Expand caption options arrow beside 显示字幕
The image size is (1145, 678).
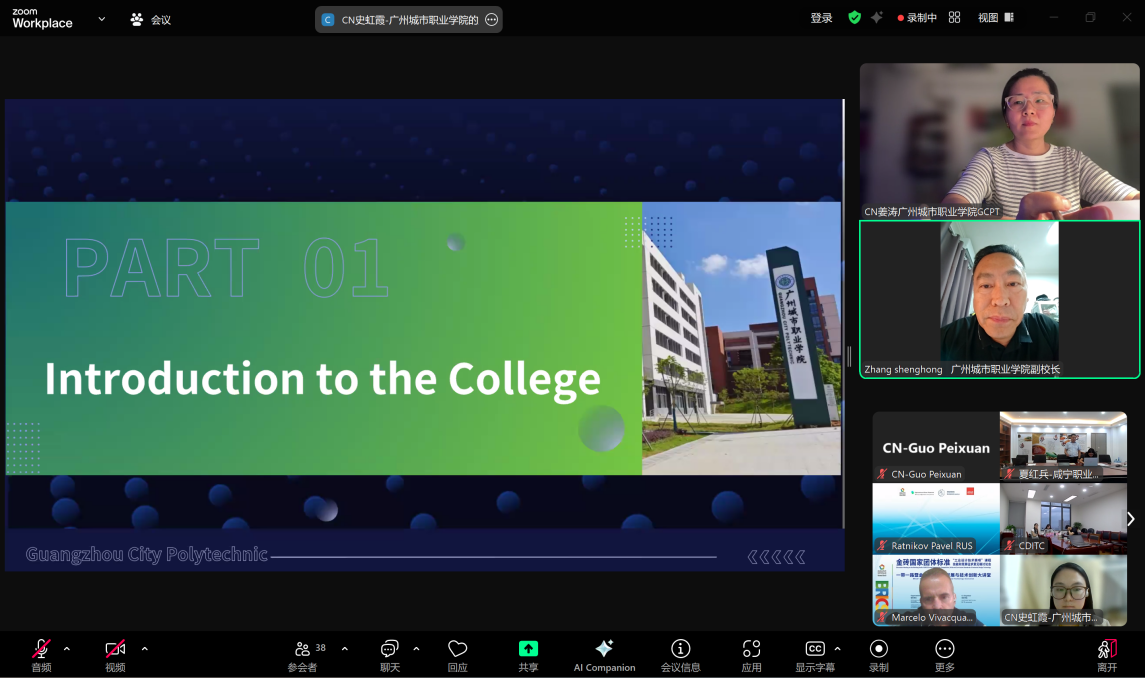point(838,649)
